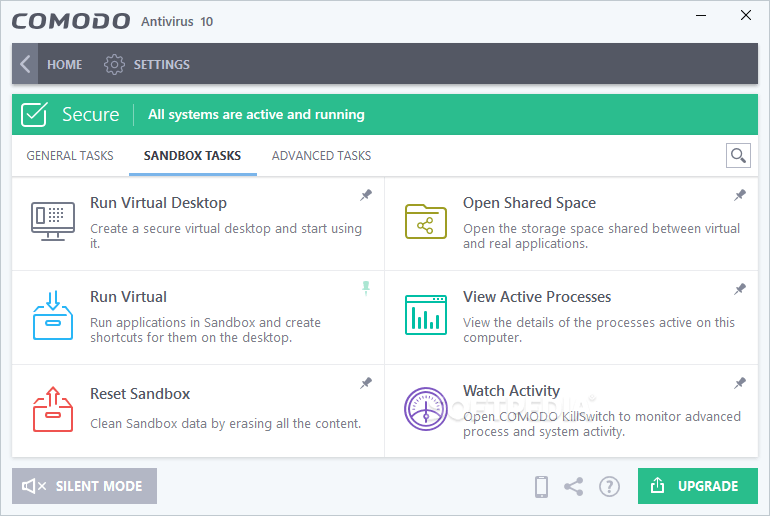Click 'View the details of the processes' description
Viewport: 770px width, 516px height.
click(599, 330)
